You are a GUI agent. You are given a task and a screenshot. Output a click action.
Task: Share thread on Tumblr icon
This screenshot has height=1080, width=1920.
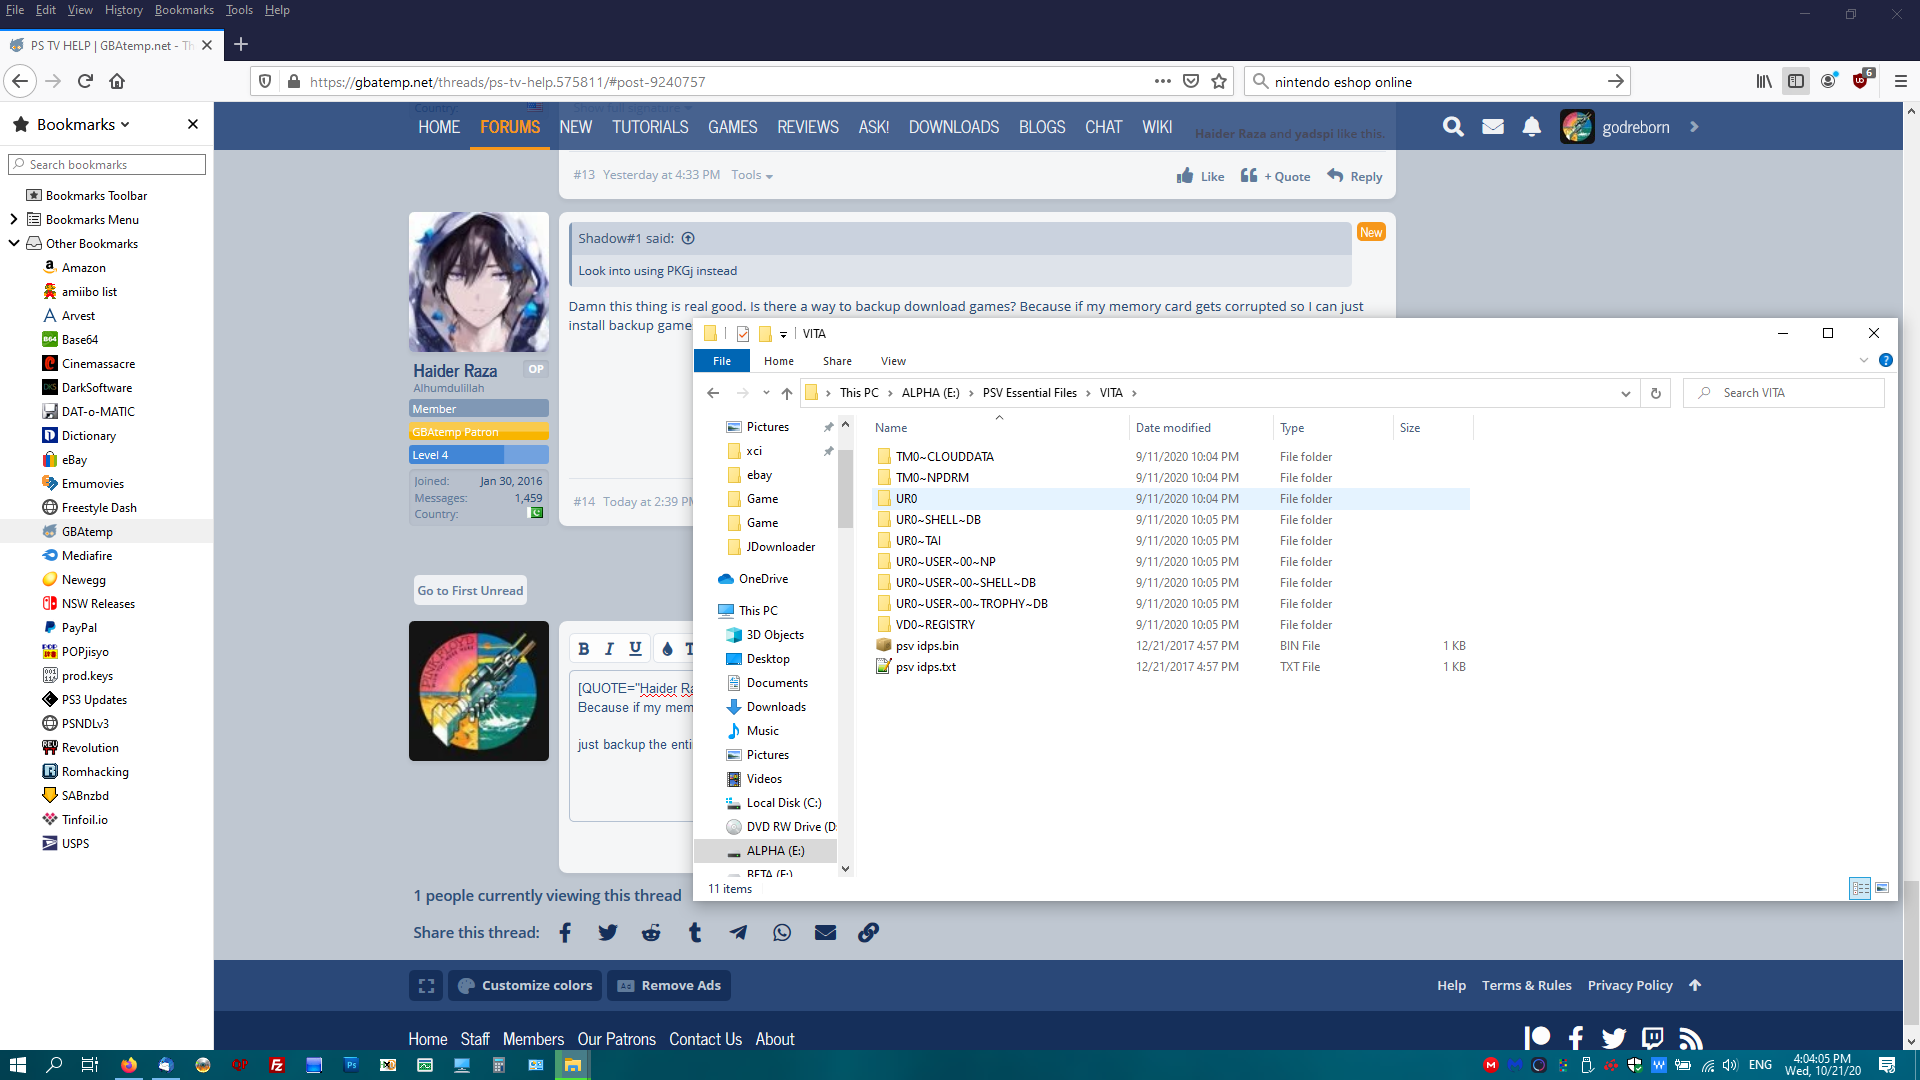pos(695,932)
